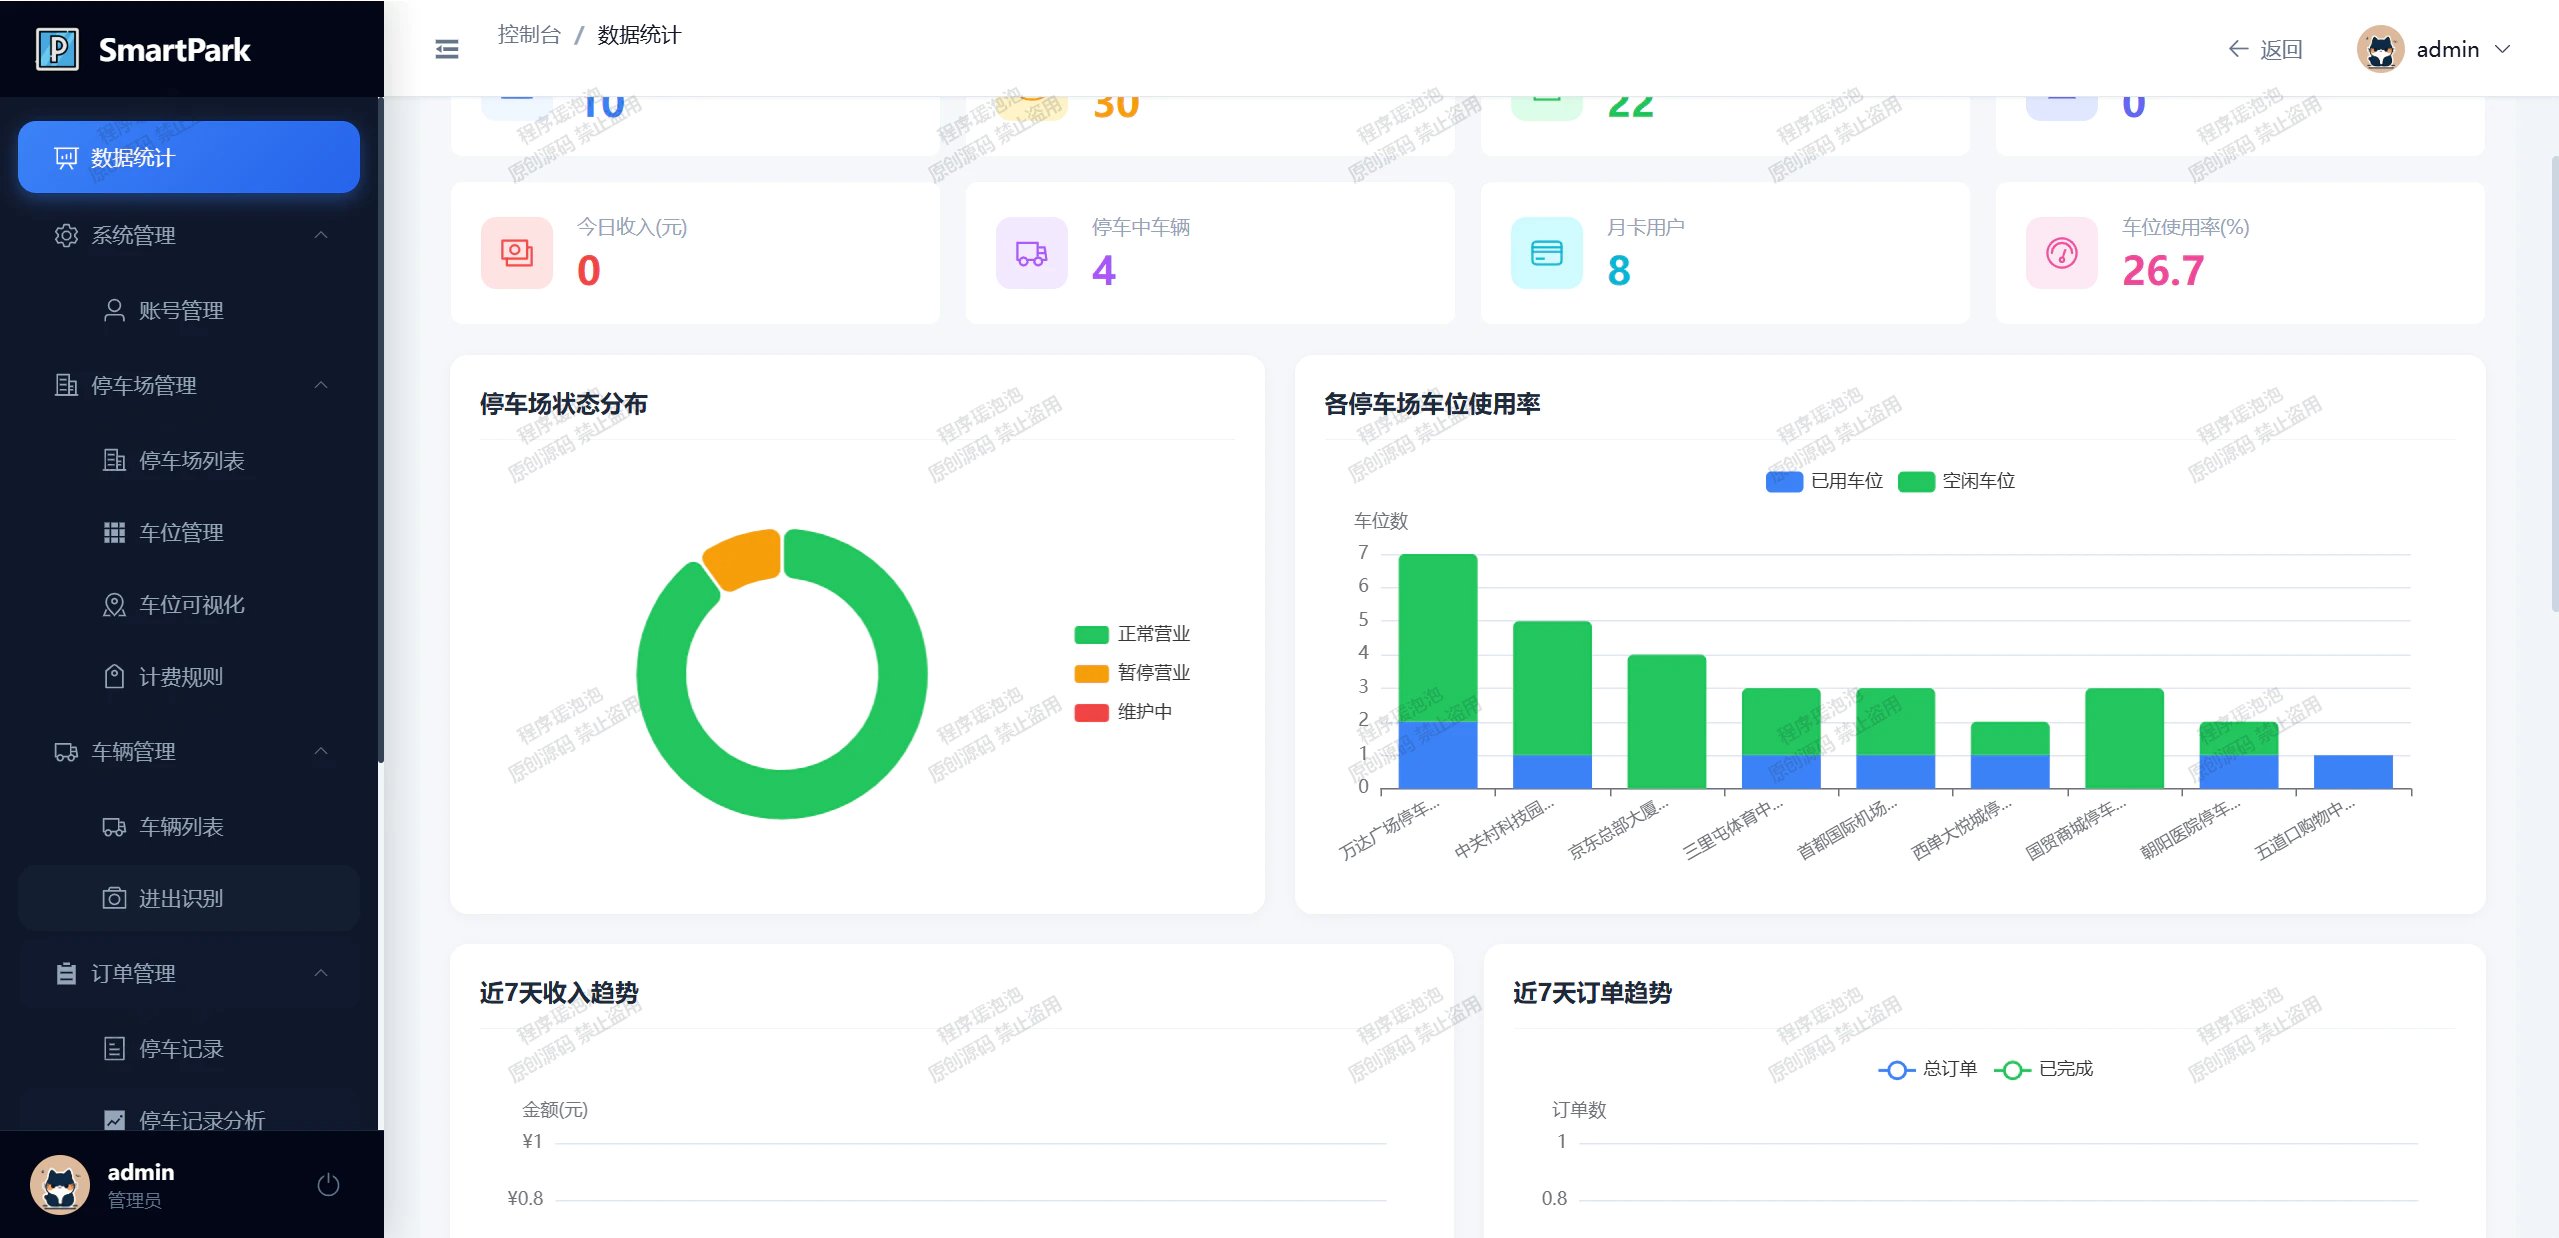
Task: Toggle the 空闲车位 legend item
Action: 1956,481
